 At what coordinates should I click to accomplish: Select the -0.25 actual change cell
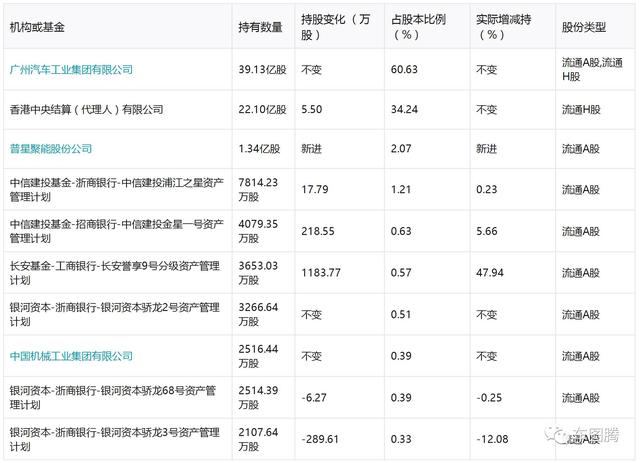489,398
